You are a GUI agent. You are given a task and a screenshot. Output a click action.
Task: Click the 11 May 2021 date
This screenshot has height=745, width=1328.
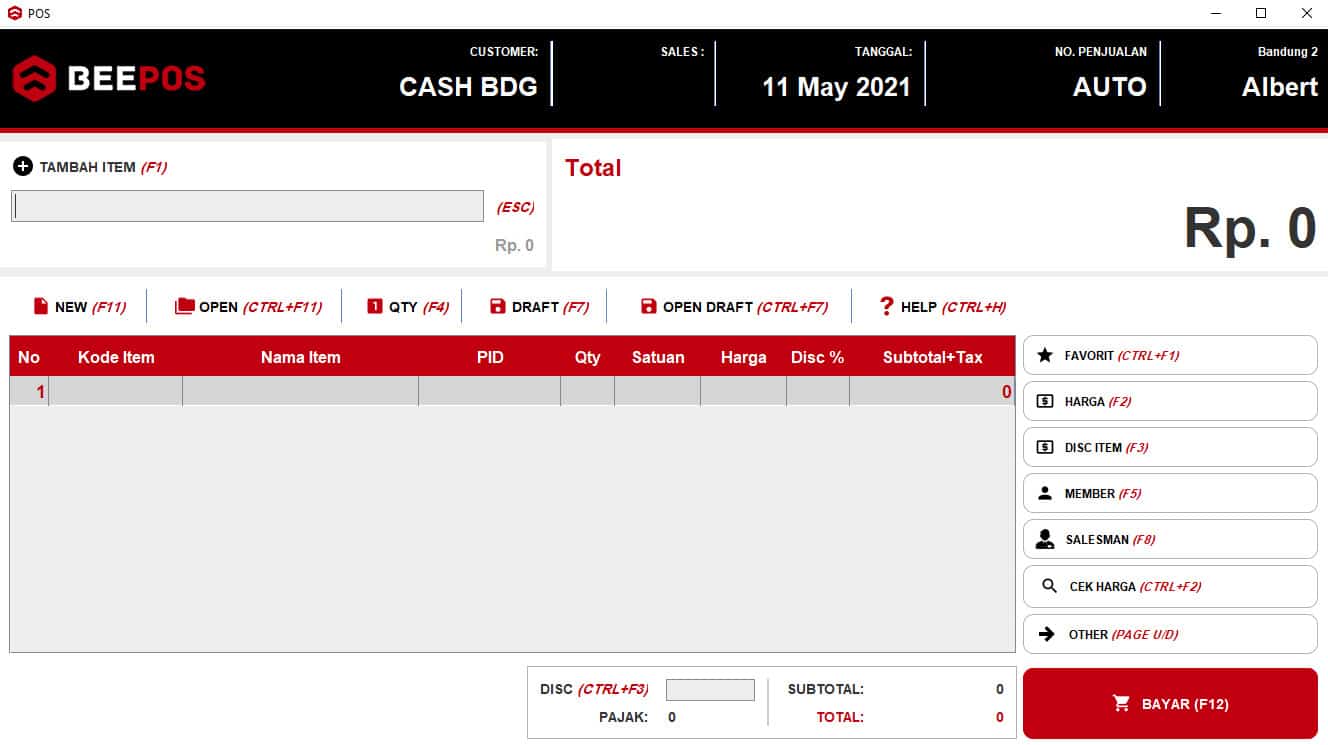click(836, 87)
